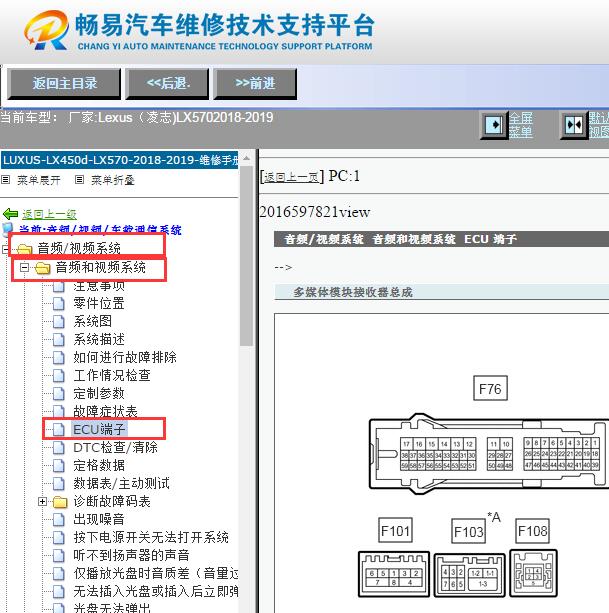Open the 系统图 page

click(93, 321)
